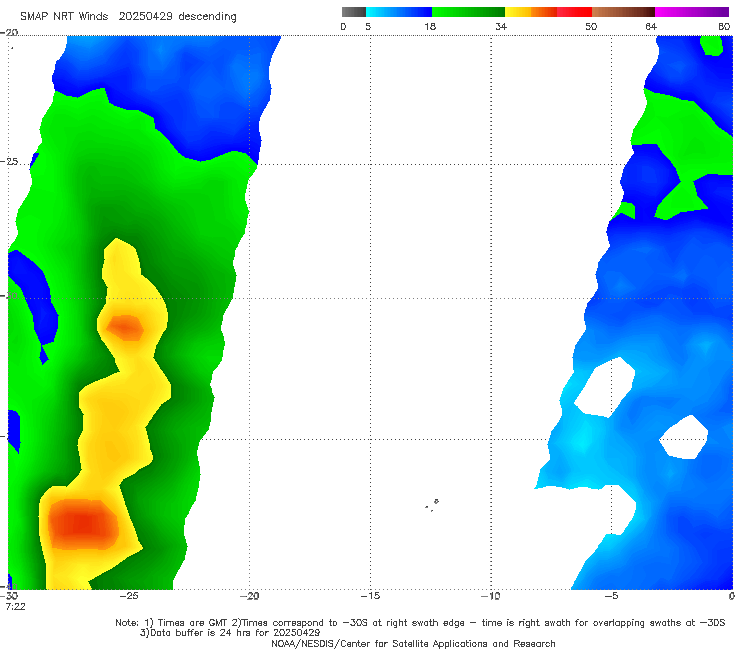
Task: Click the "-20" longitude label on the bottom axis
Action: [x=250, y=596]
